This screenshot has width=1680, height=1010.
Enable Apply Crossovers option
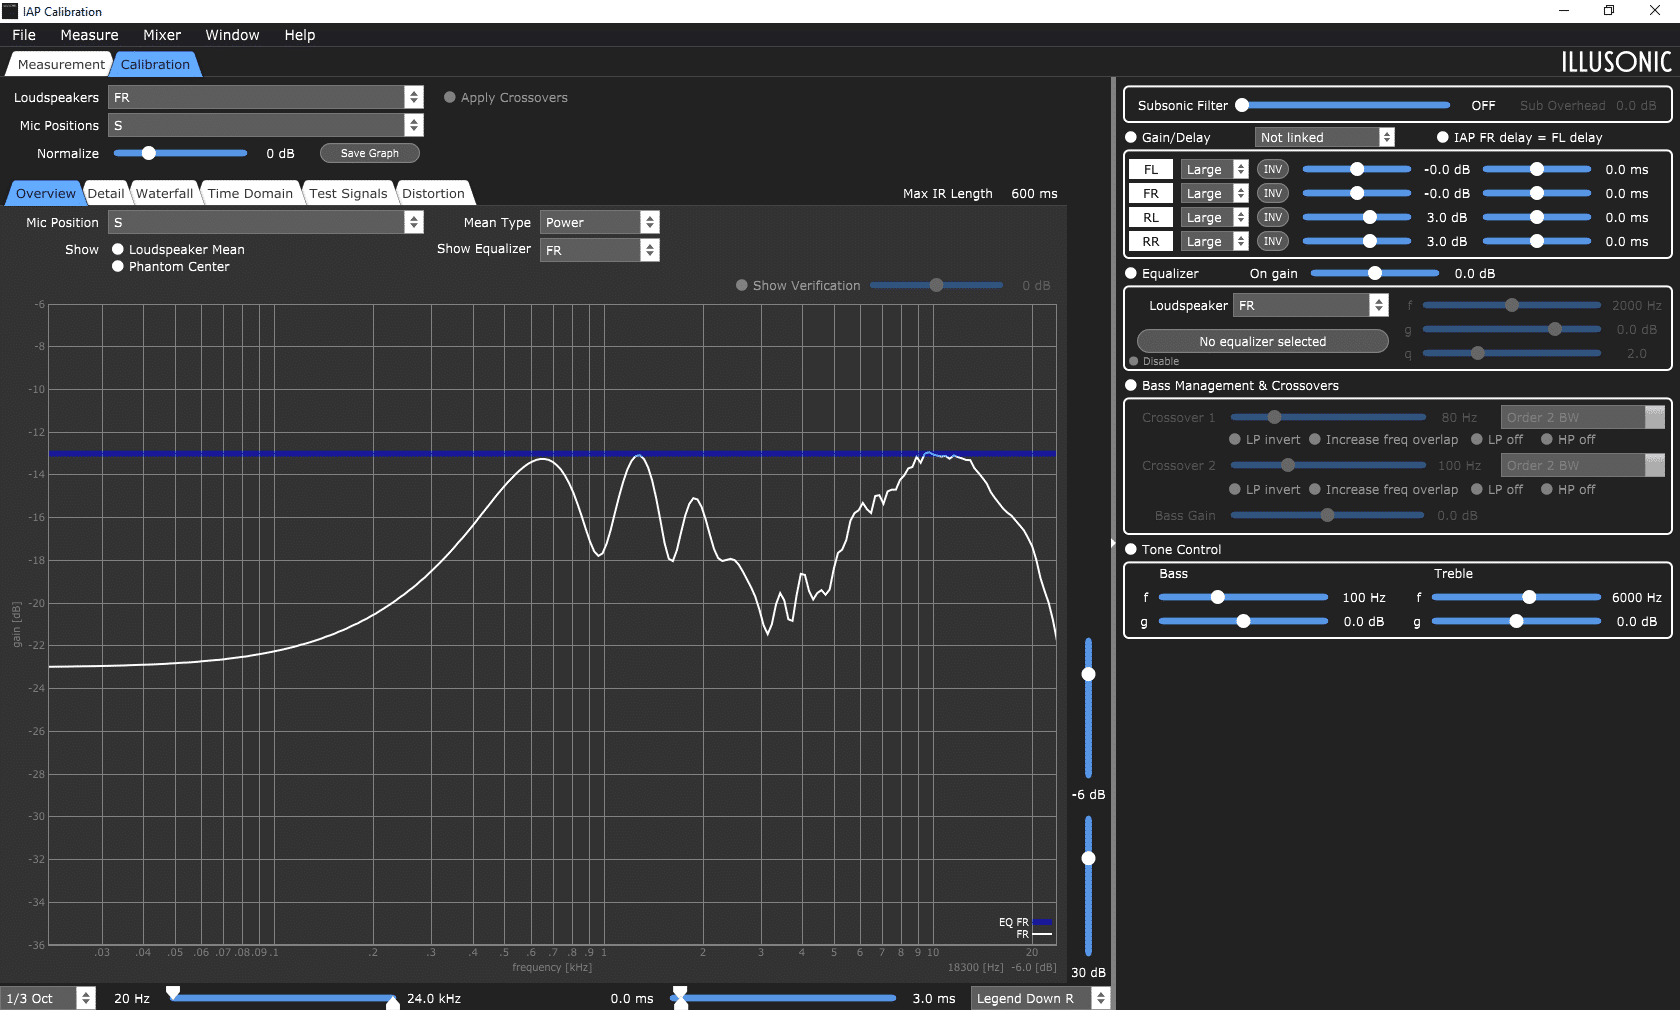450,97
